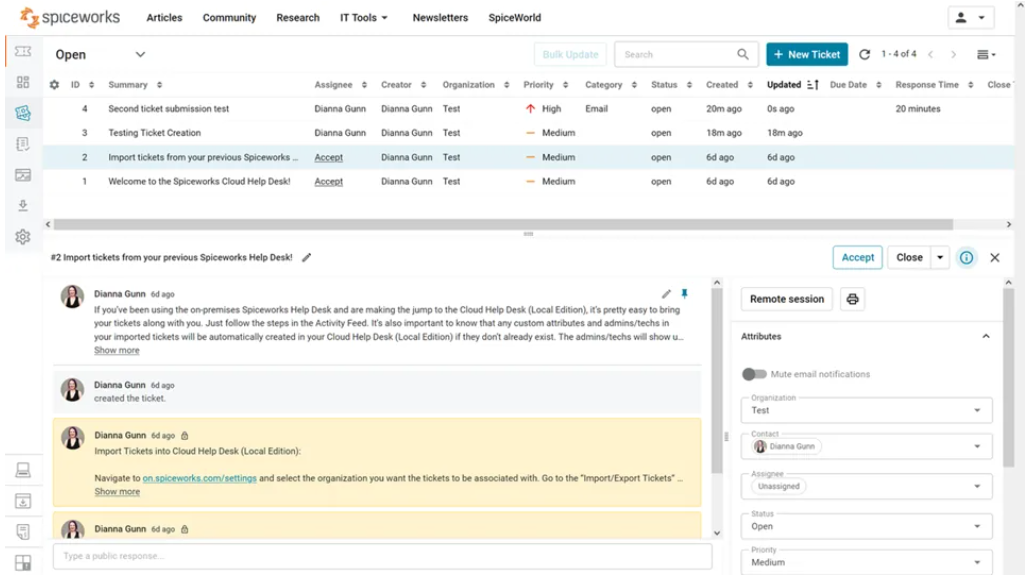Image resolution: width=1027 pixels, height=579 pixels.
Task: Click the layout grid icon at sidebar bottom
Action: pos(23,563)
